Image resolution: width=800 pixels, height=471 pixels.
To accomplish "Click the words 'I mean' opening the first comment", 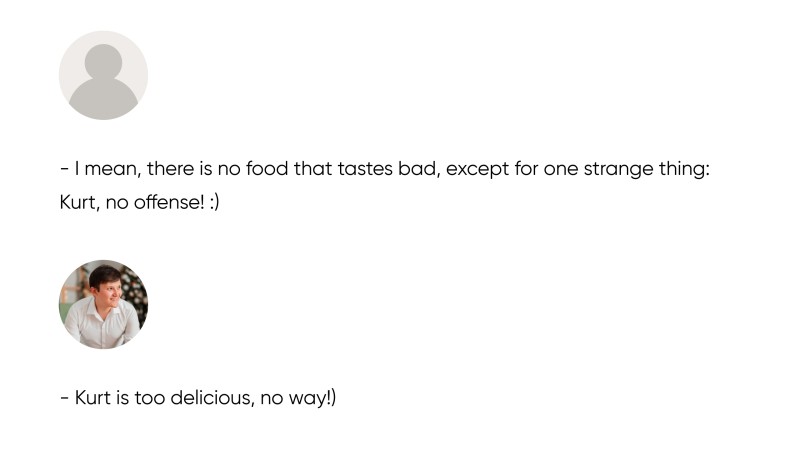I will click(x=108, y=169).
